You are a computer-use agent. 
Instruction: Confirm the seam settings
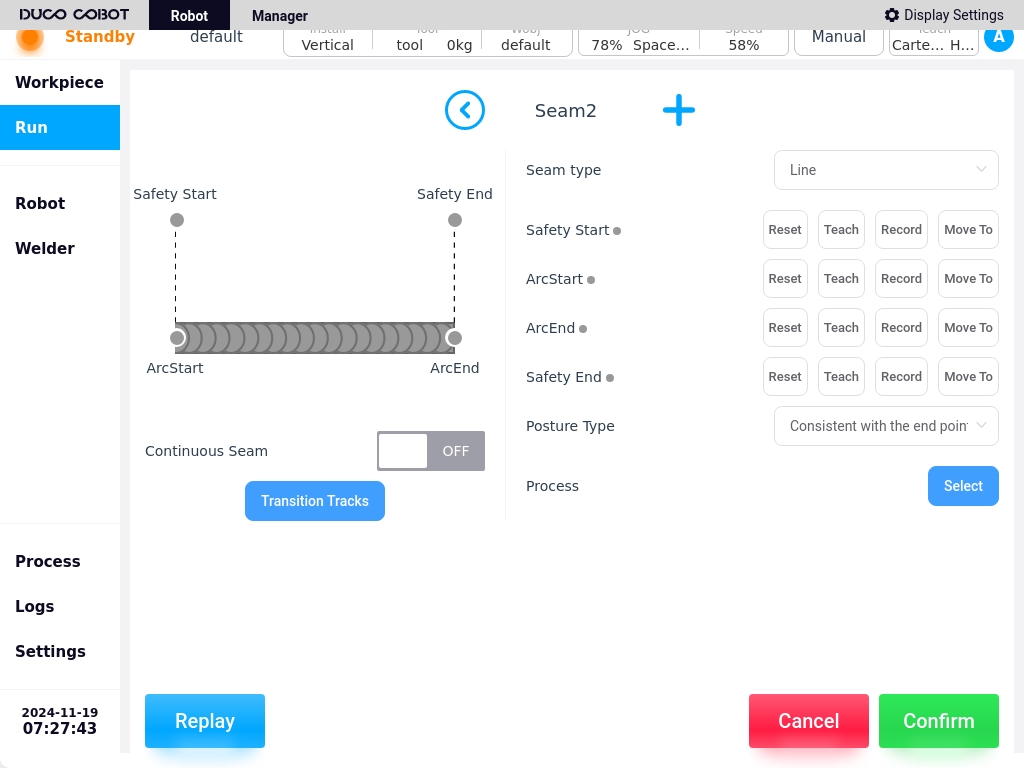938,721
